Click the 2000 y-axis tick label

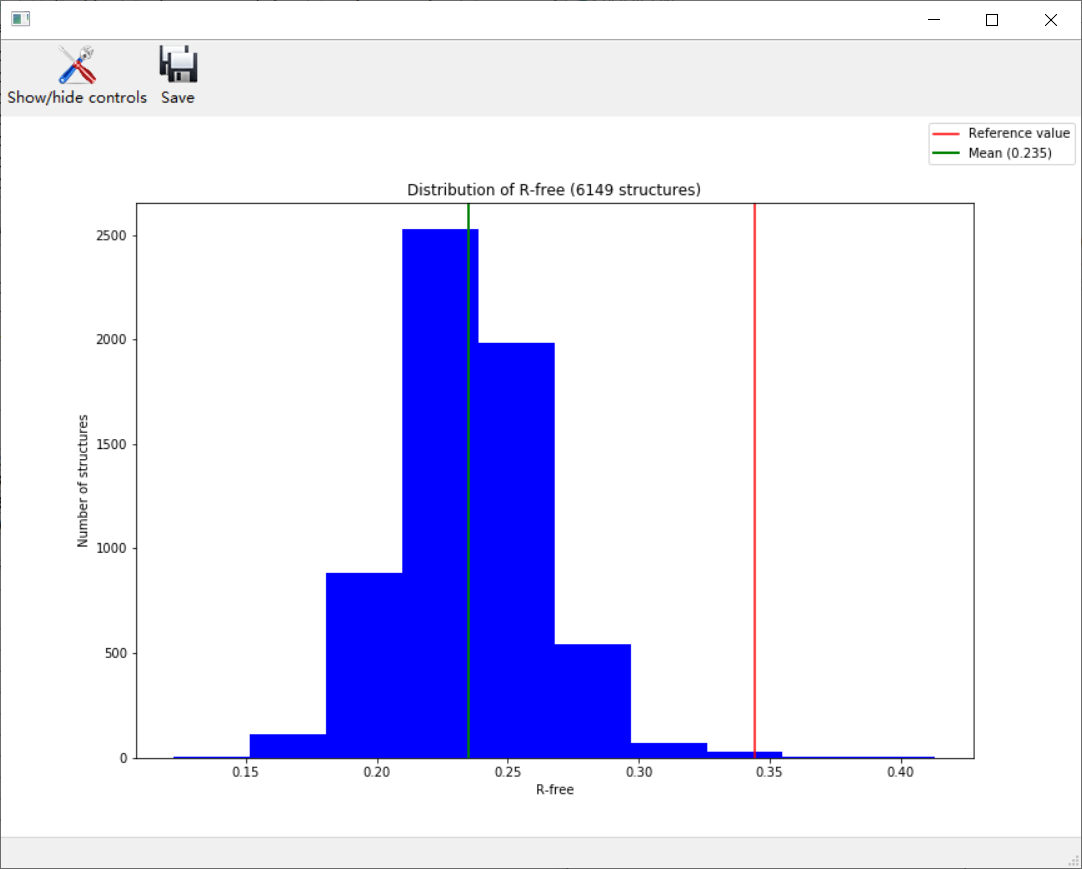coord(111,340)
